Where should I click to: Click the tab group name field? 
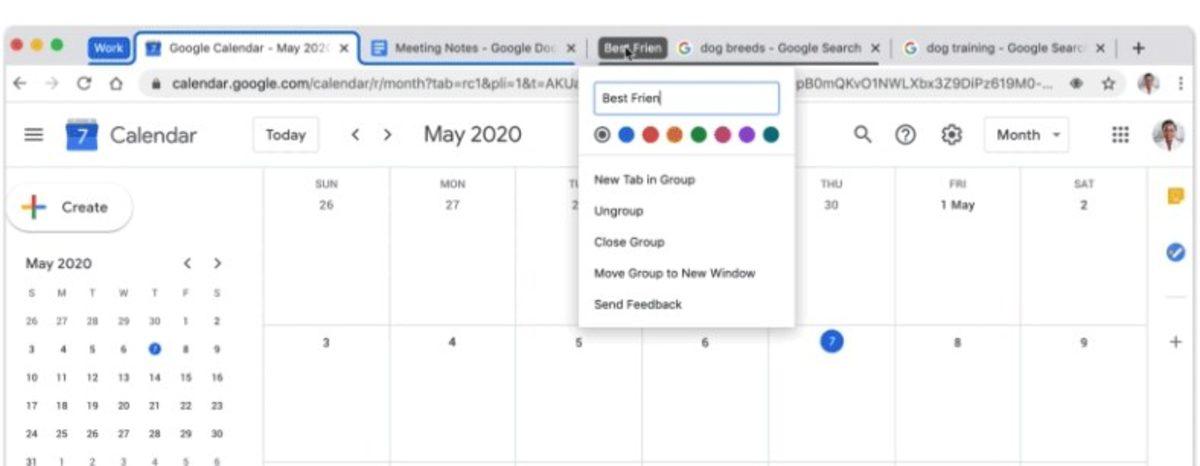point(686,98)
